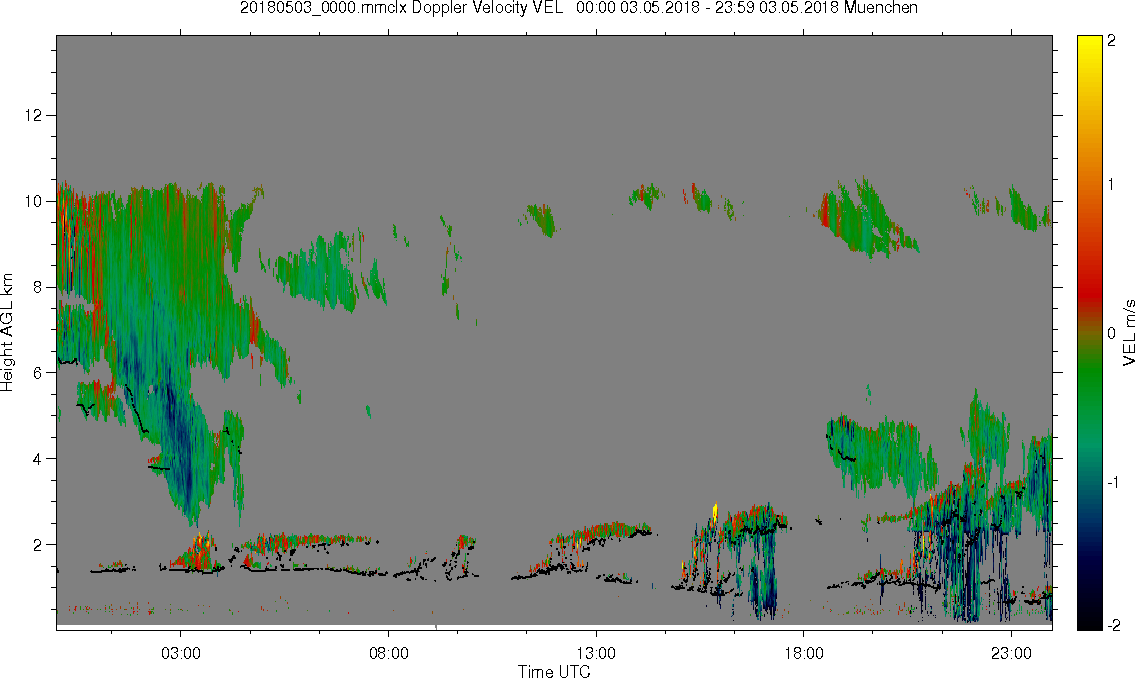The width and height of the screenshot is (1135, 678).
Task: Click the 10 km height tick label
Action: (33, 201)
